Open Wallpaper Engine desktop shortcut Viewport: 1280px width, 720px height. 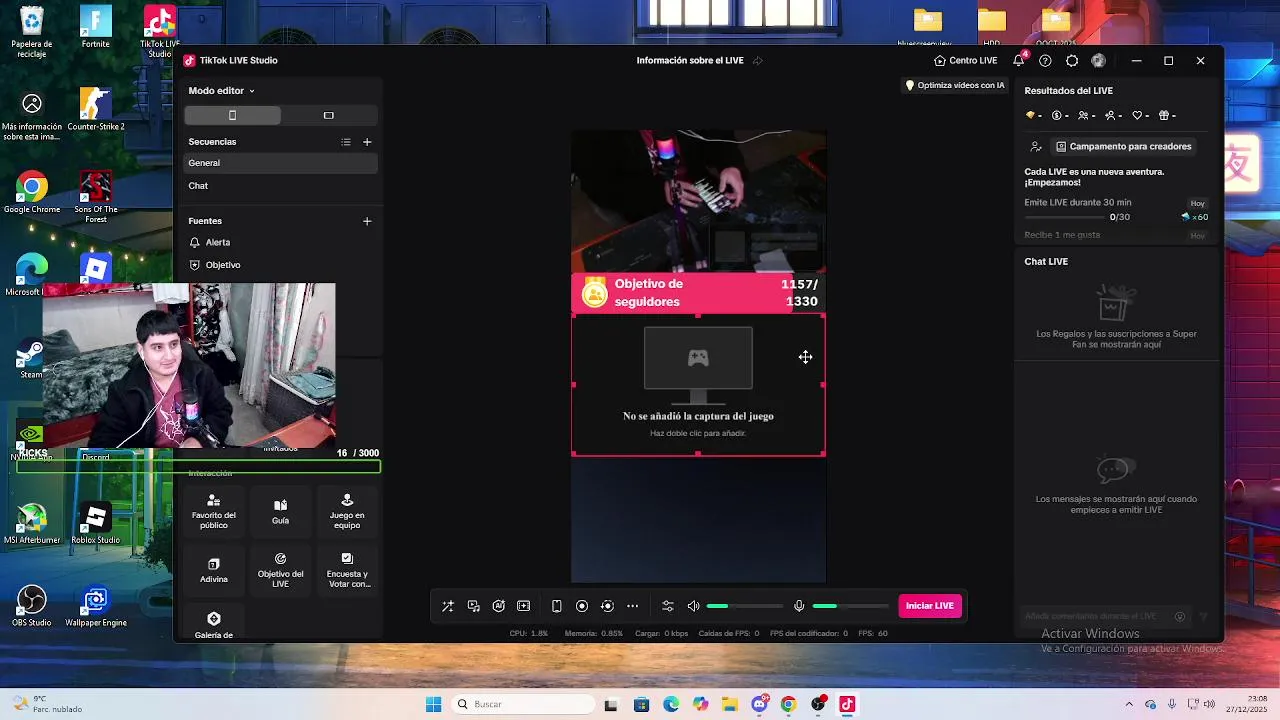coord(96,606)
